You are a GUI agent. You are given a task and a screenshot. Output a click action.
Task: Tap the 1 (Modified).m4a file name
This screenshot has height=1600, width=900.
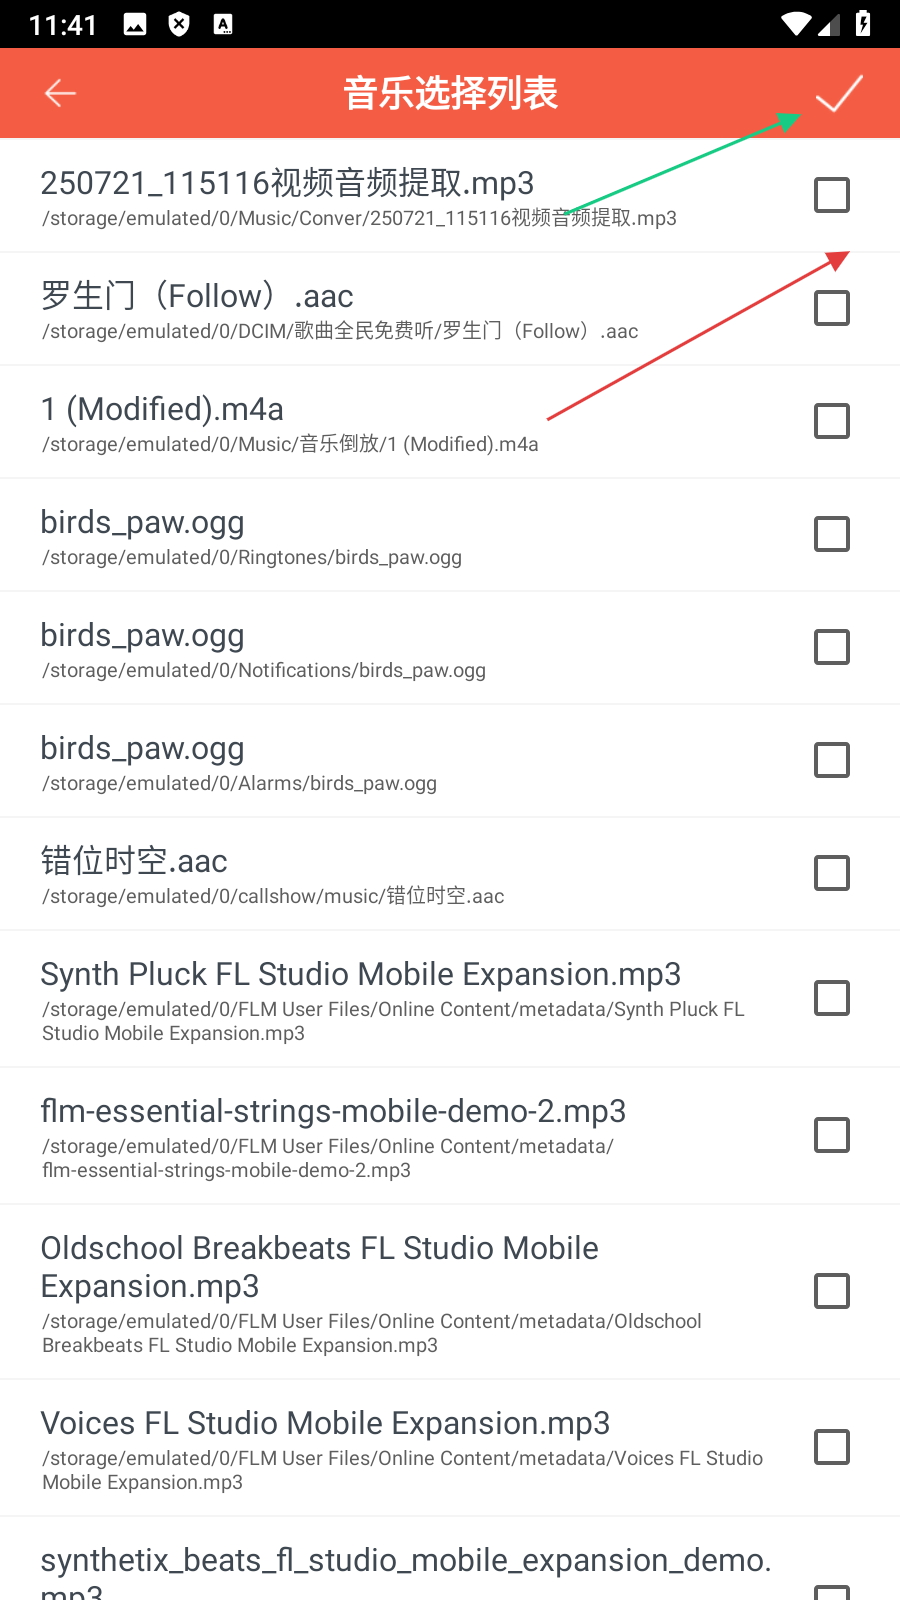click(162, 409)
